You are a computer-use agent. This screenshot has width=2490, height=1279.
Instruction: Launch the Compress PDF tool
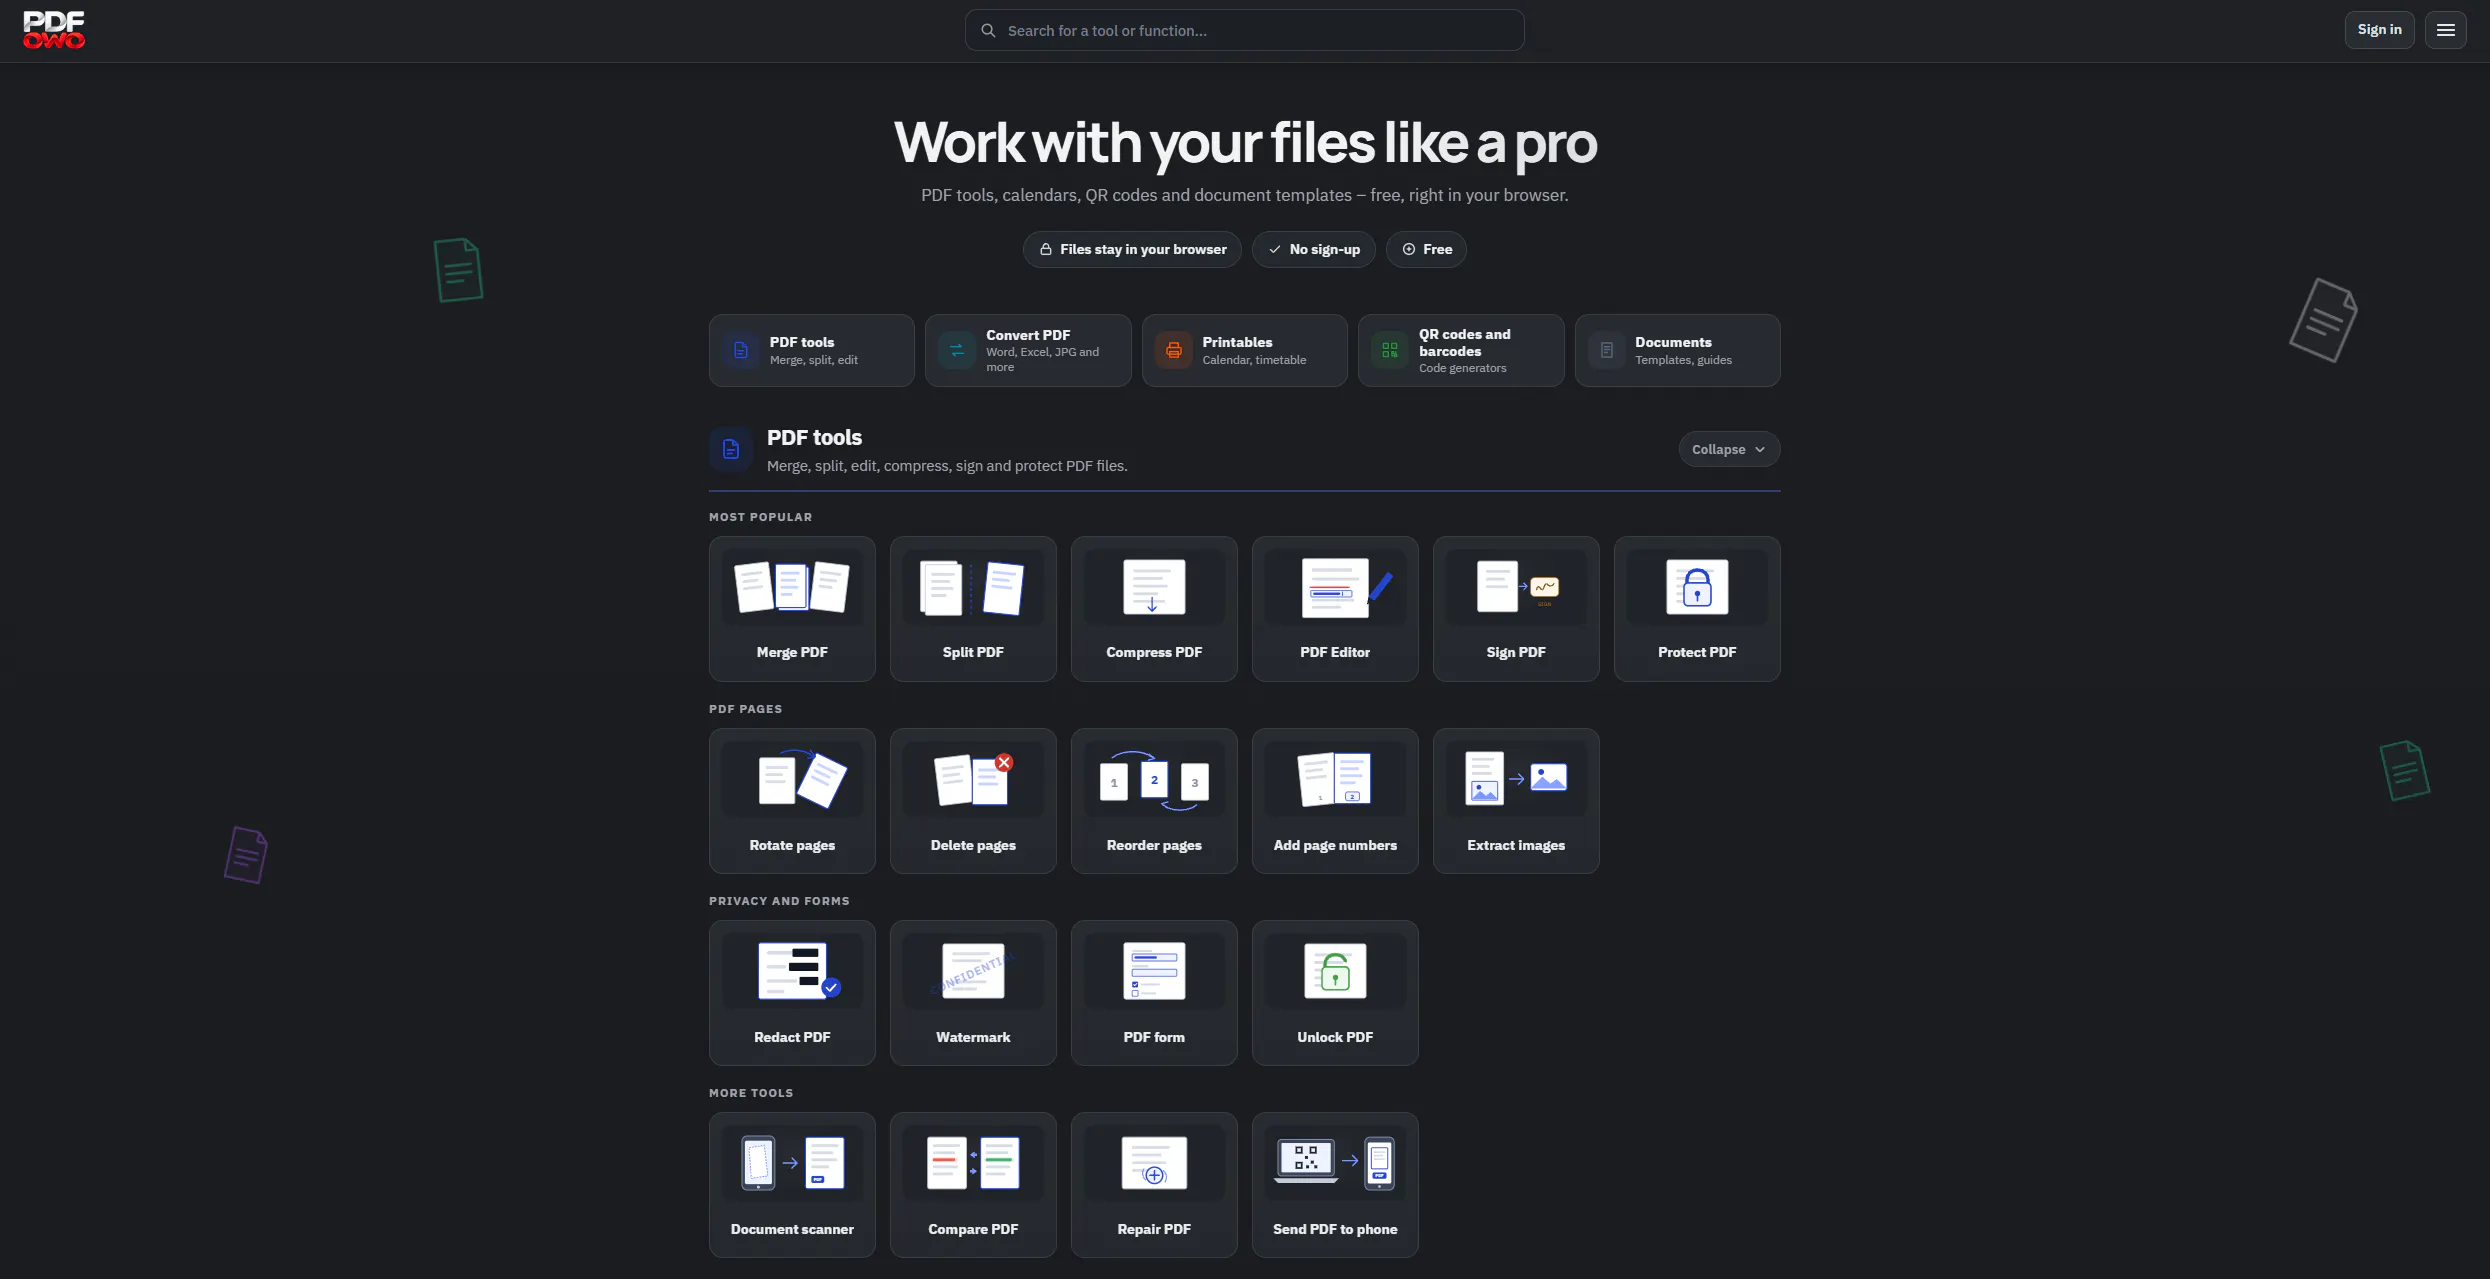pyautogui.click(x=1154, y=609)
